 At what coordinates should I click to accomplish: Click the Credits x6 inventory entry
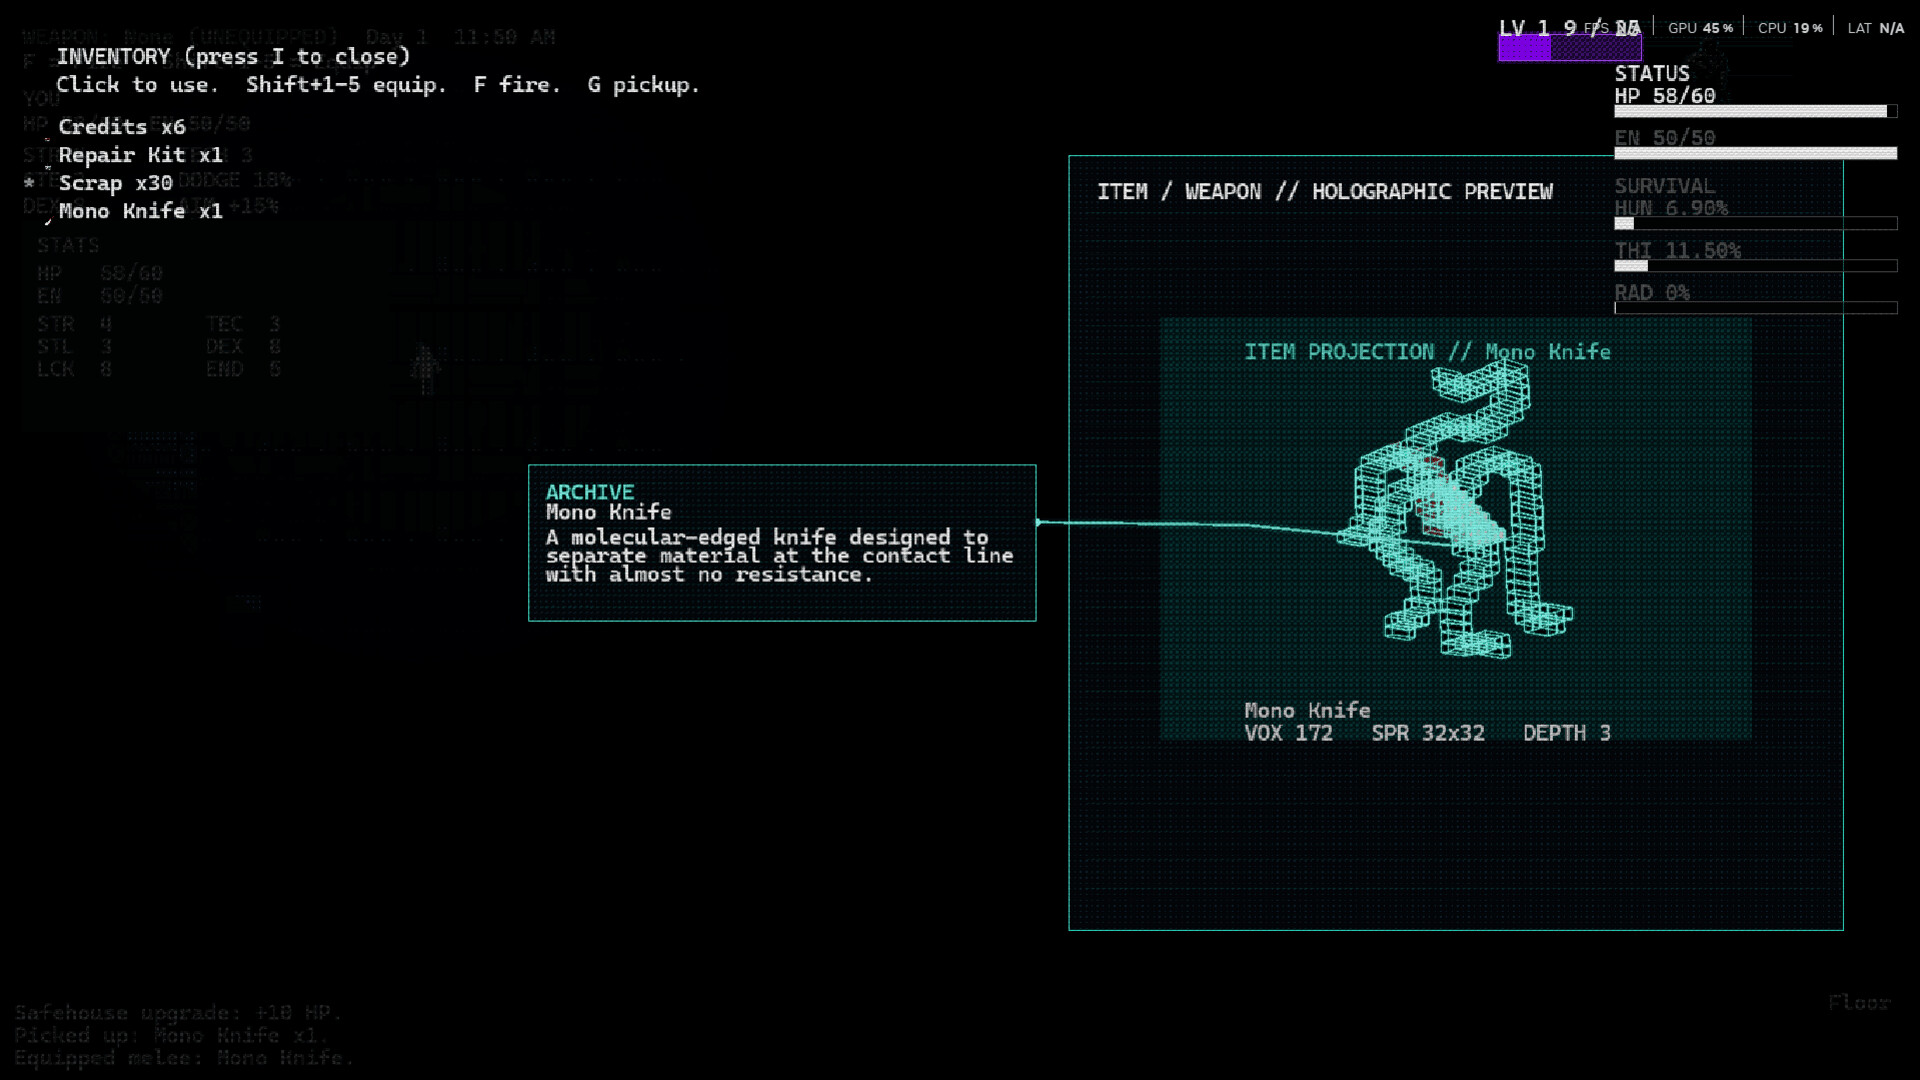(122, 127)
